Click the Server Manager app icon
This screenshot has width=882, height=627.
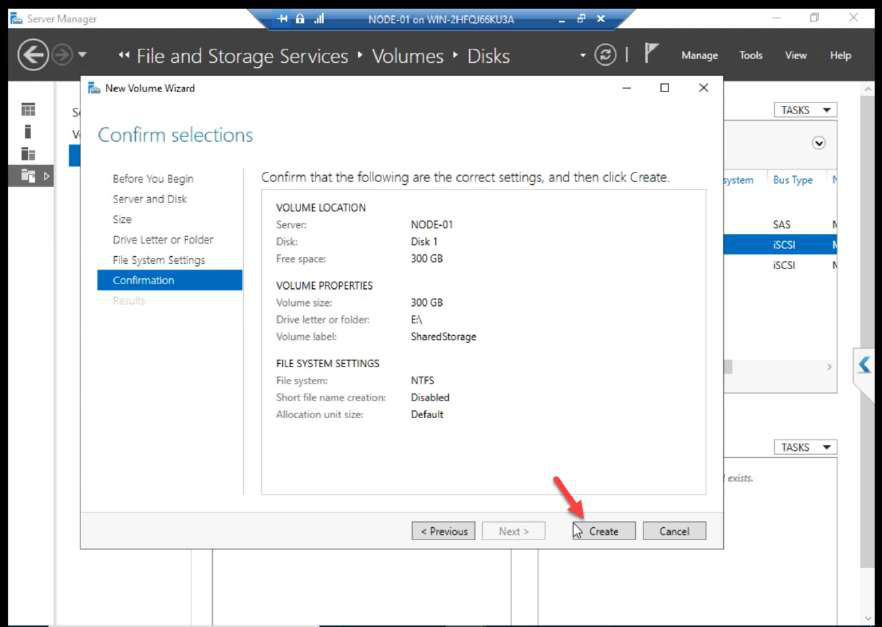coord(16,19)
